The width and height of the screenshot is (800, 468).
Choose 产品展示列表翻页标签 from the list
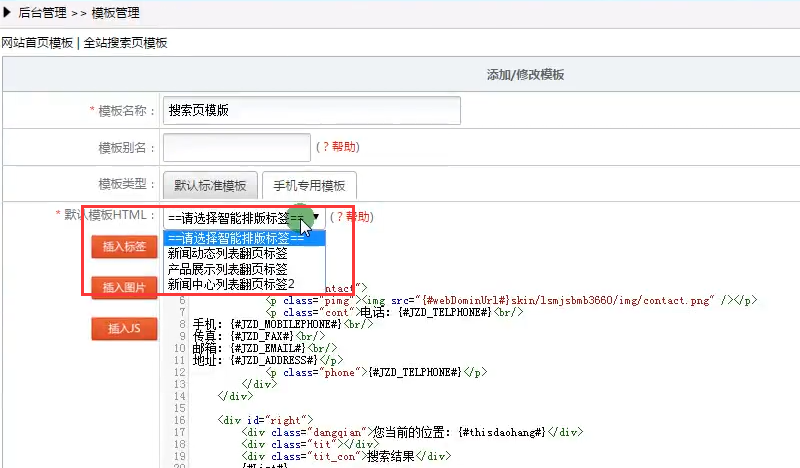click(228, 269)
